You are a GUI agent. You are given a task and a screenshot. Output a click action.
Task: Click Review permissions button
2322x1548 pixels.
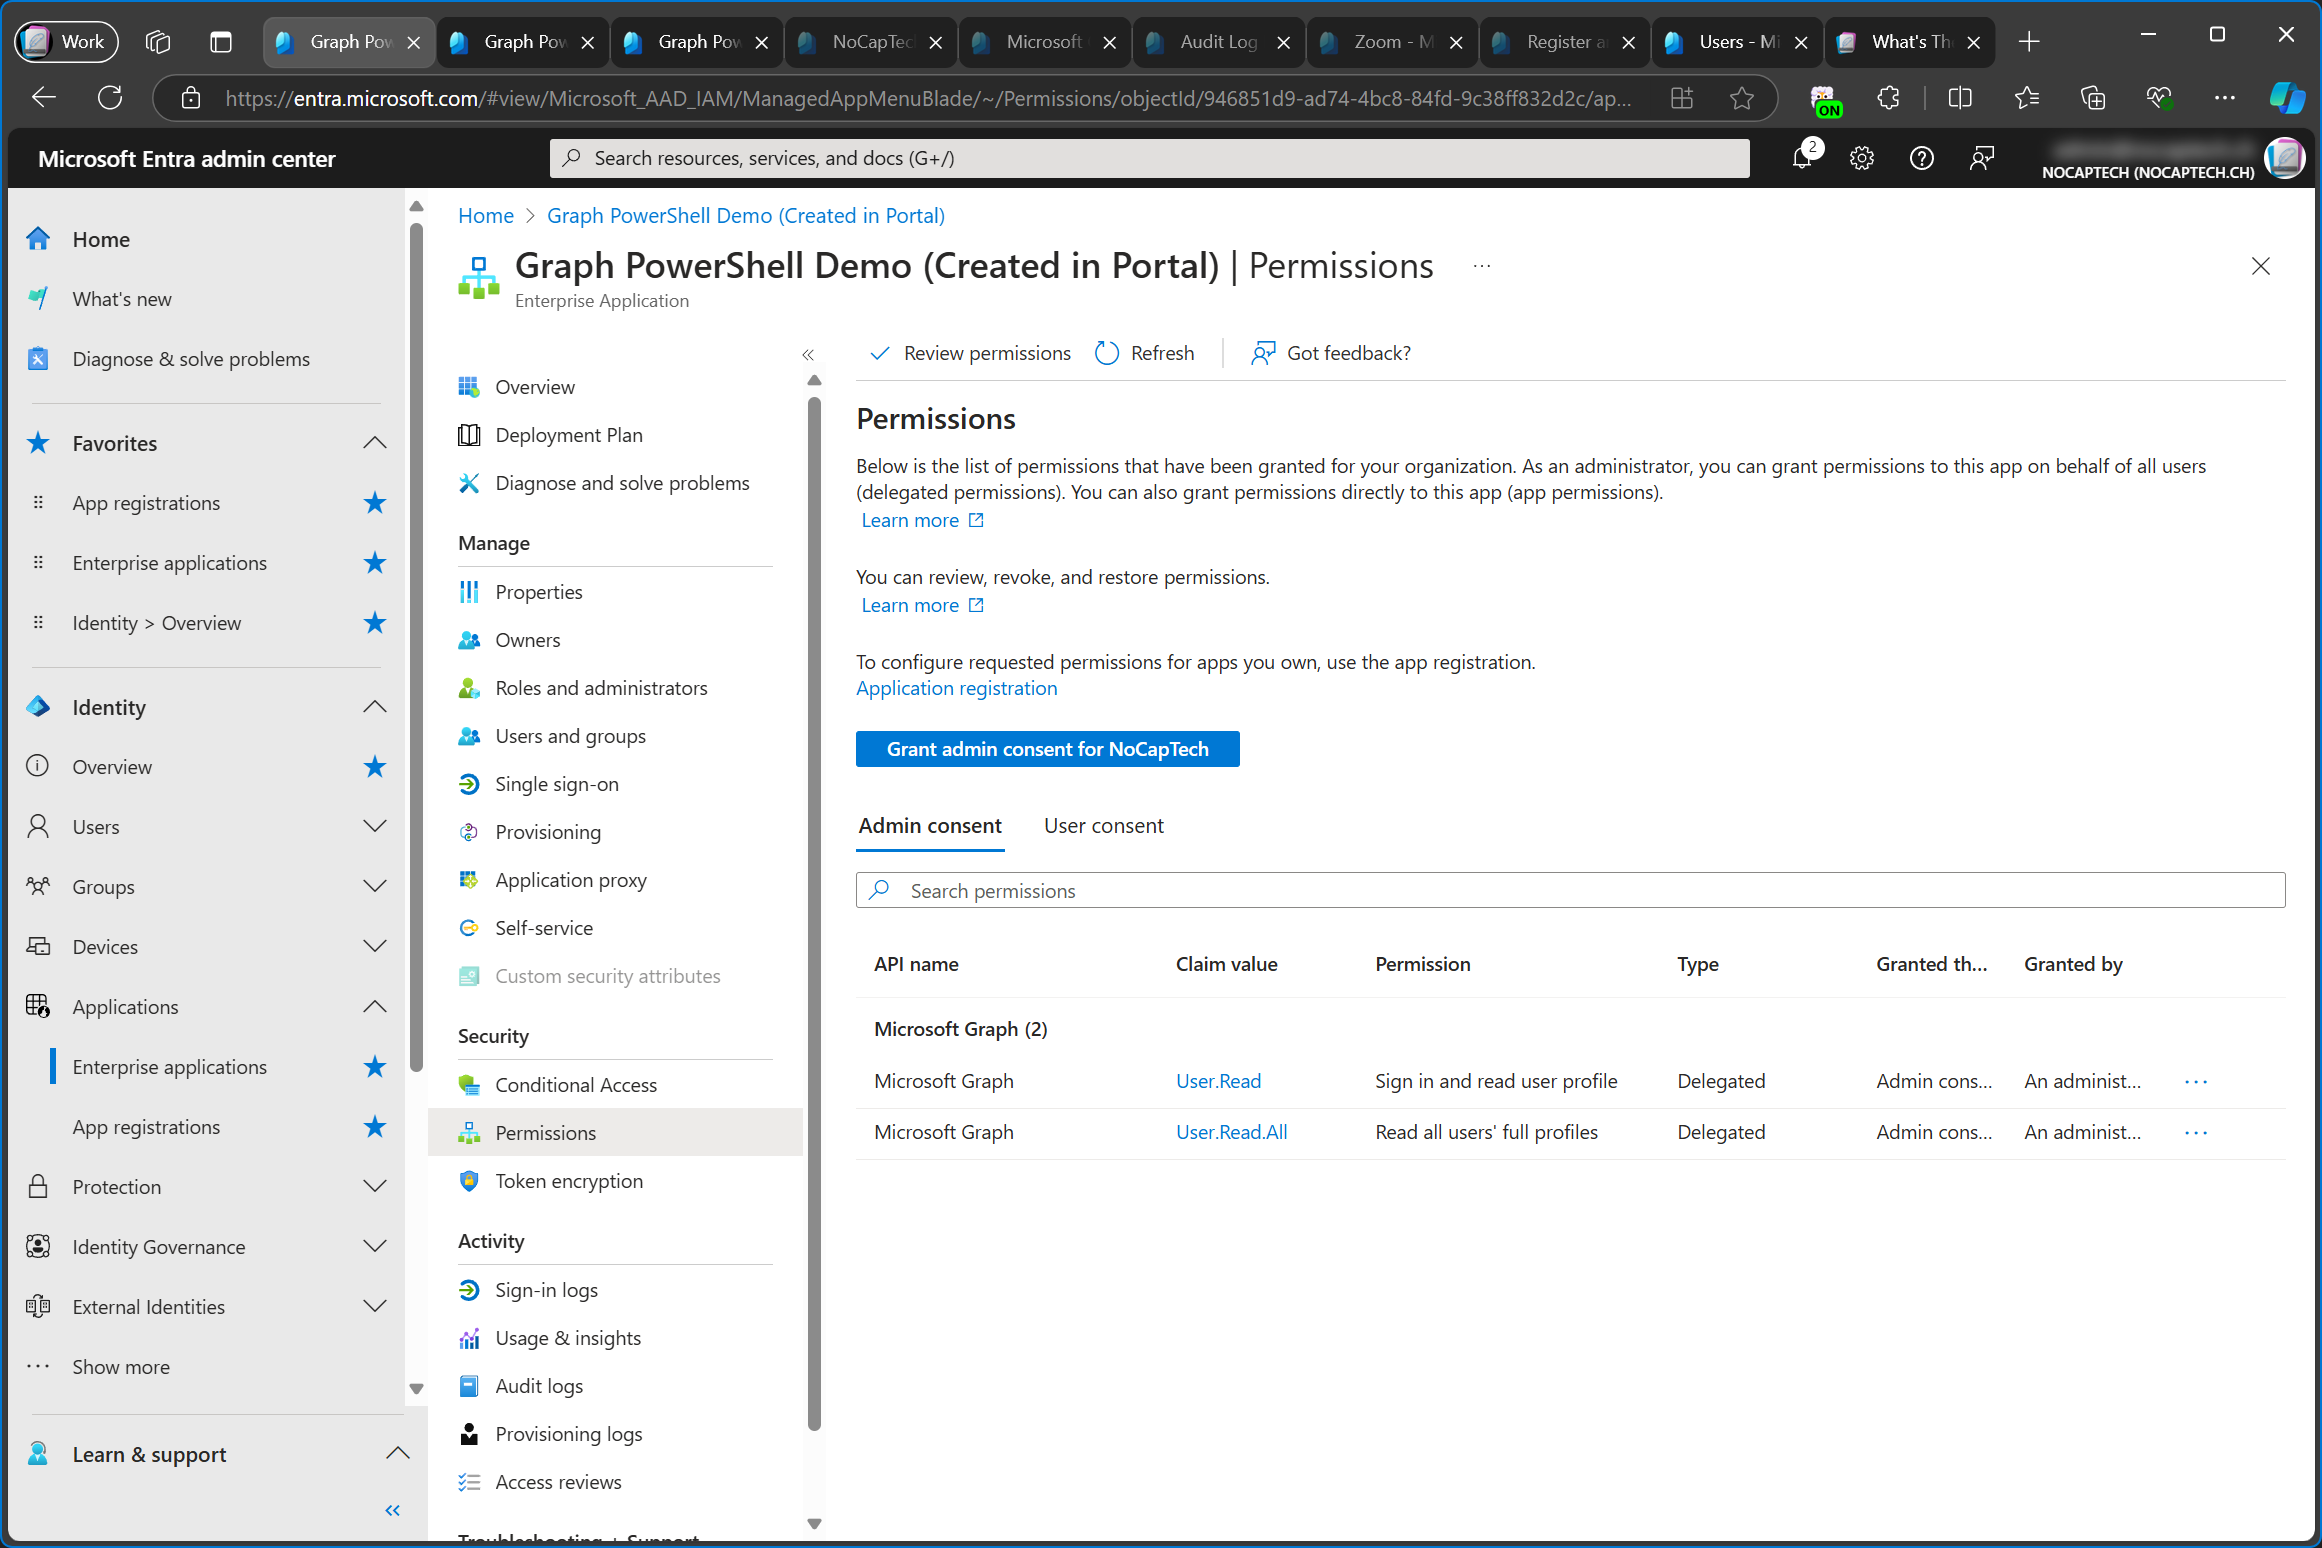971,352
